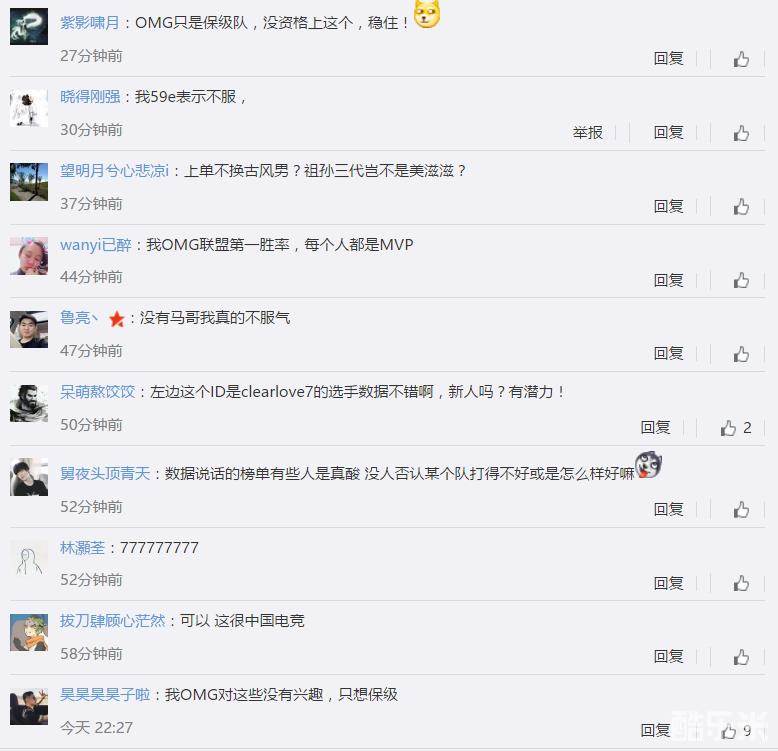
Task: Open wanyi已醉's avatar picture
Action: click(x=29, y=255)
